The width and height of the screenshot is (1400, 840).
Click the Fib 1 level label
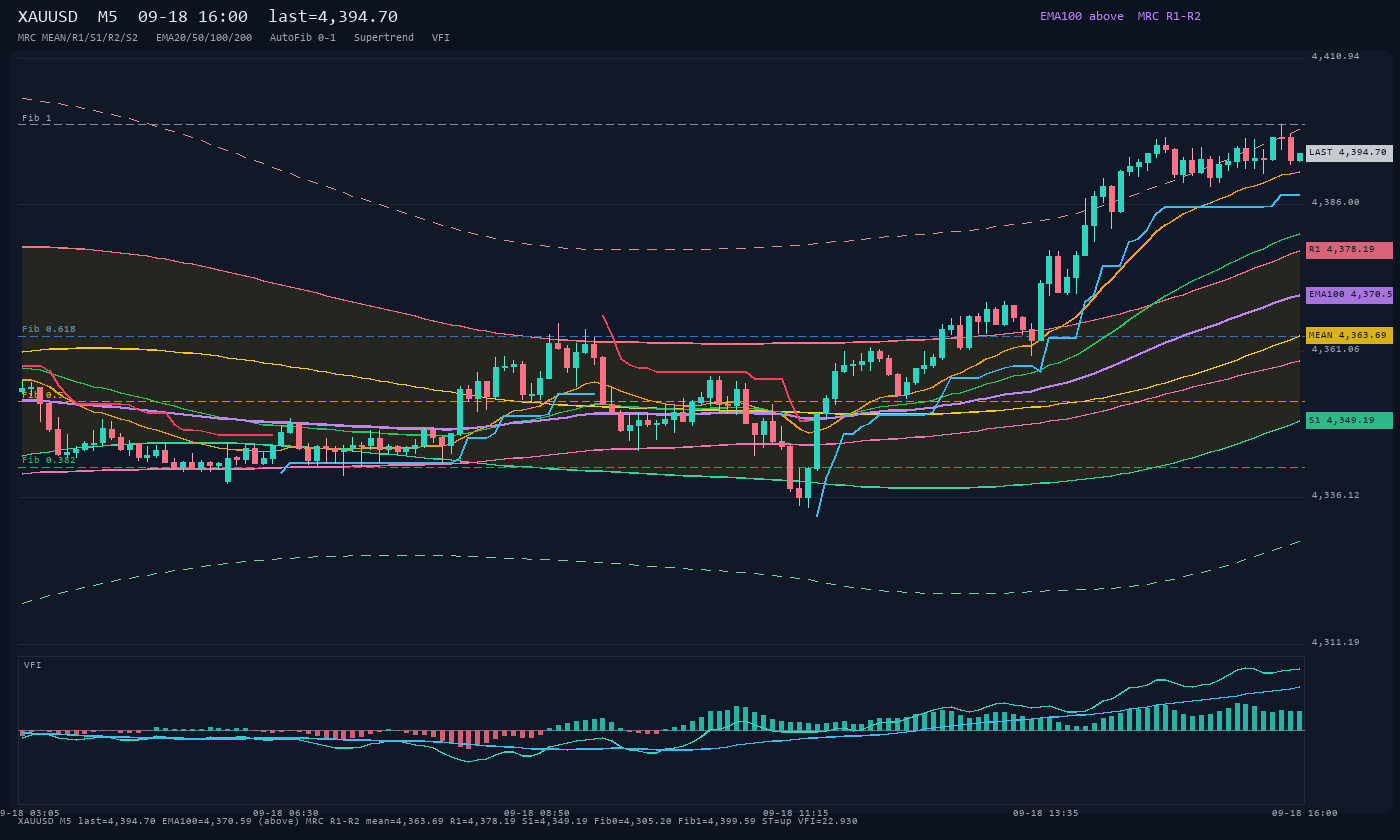(37, 118)
